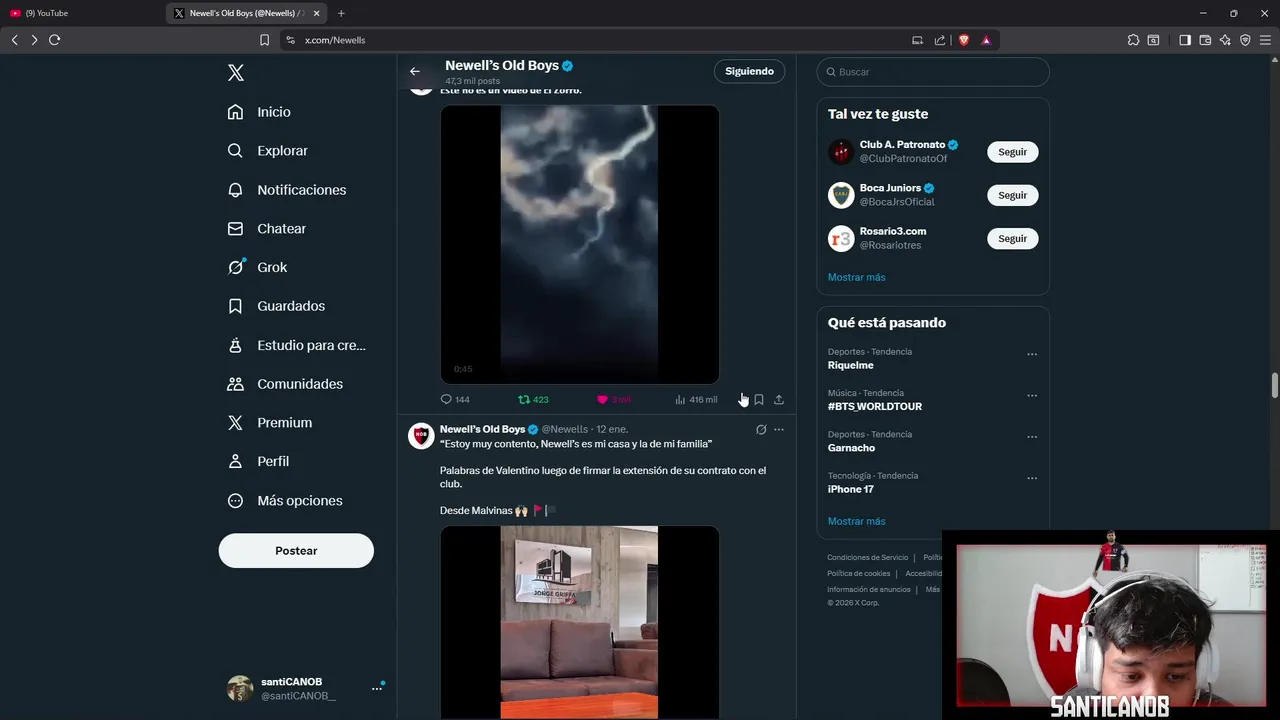Play the lightning video thumbnail
The image size is (1280, 720).
(580, 244)
